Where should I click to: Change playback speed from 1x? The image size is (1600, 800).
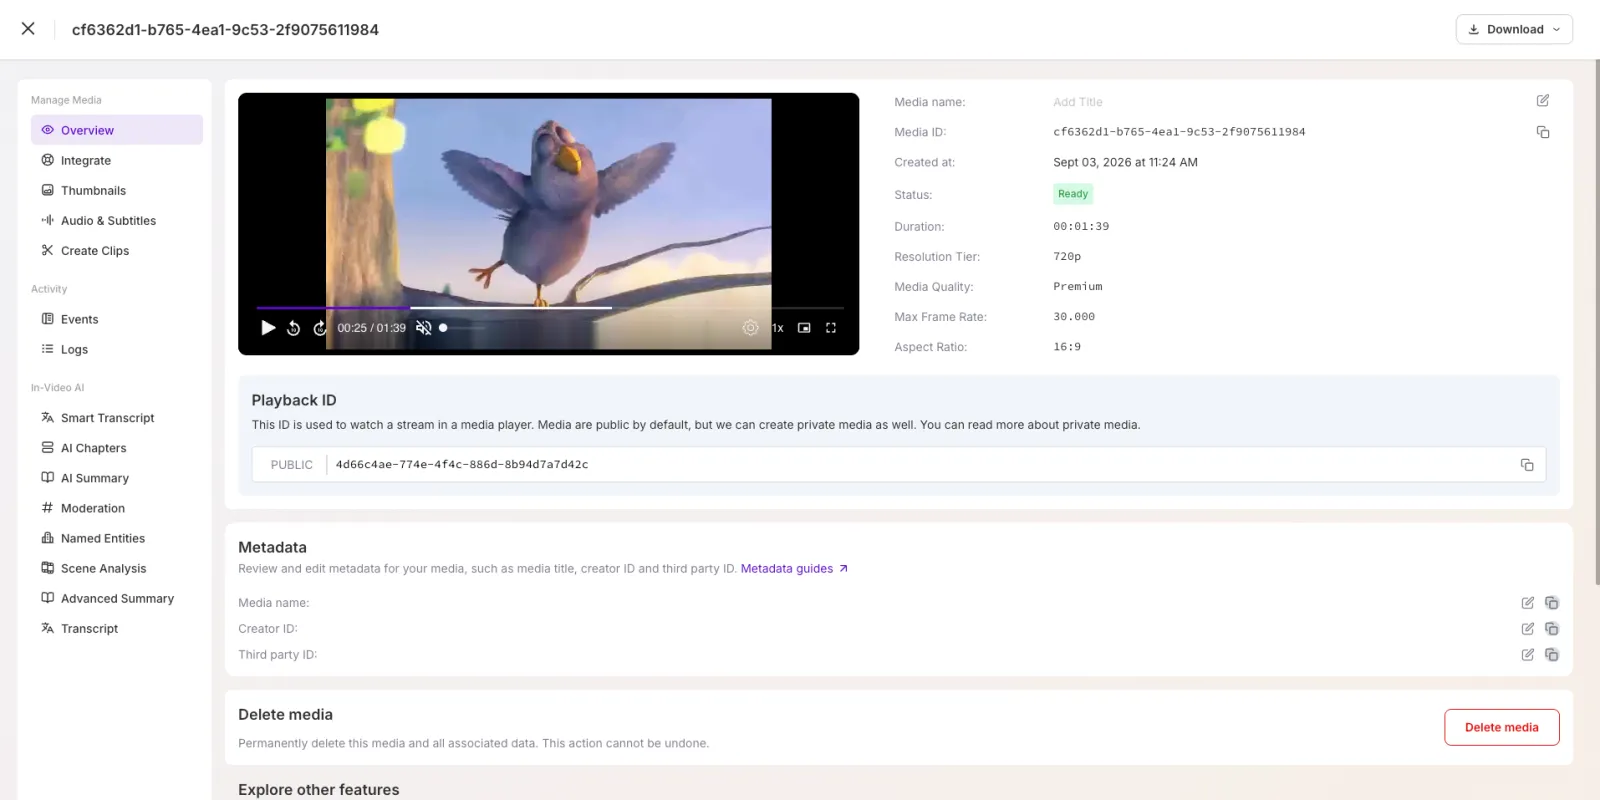(x=777, y=328)
